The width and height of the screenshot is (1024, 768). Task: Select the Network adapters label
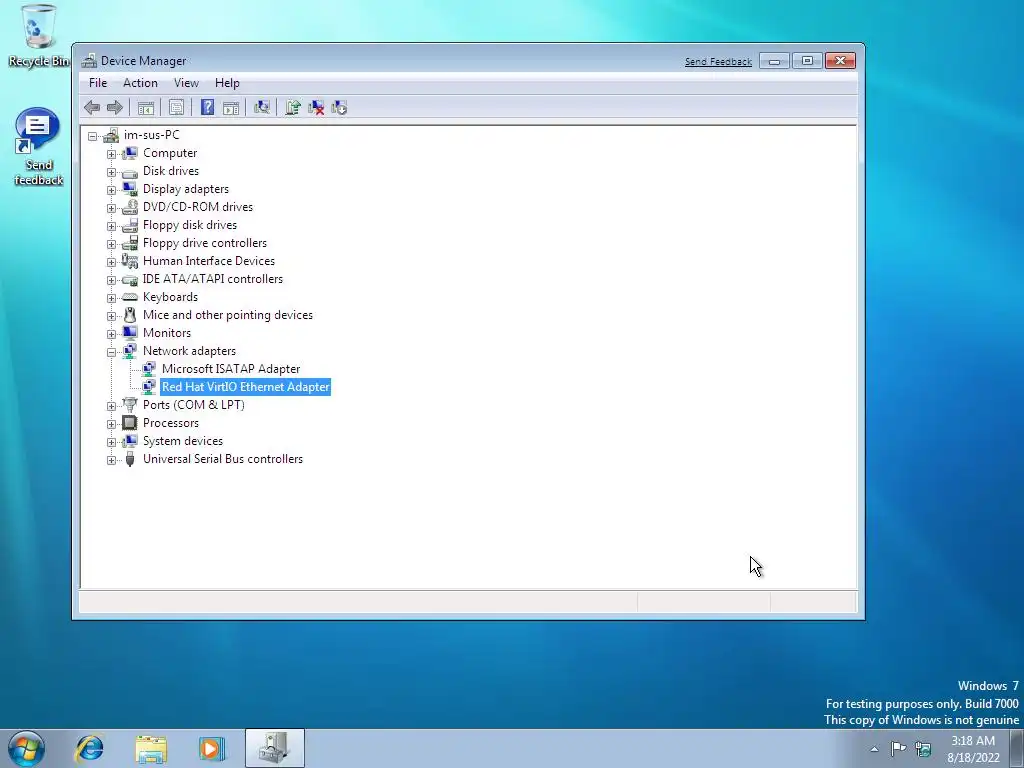(x=189, y=351)
